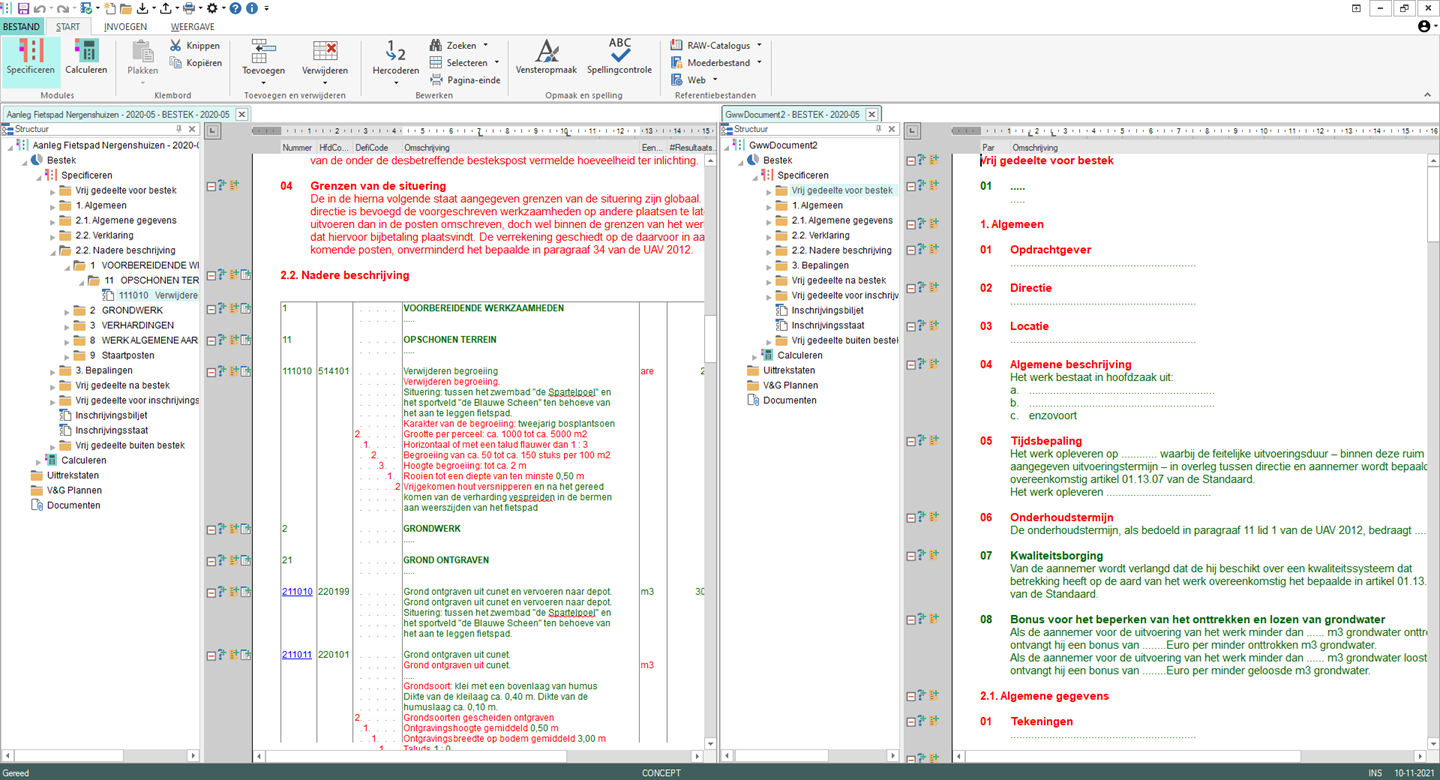Save document via quick access floppy icon
1440x780 pixels.
tap(23, 8)
